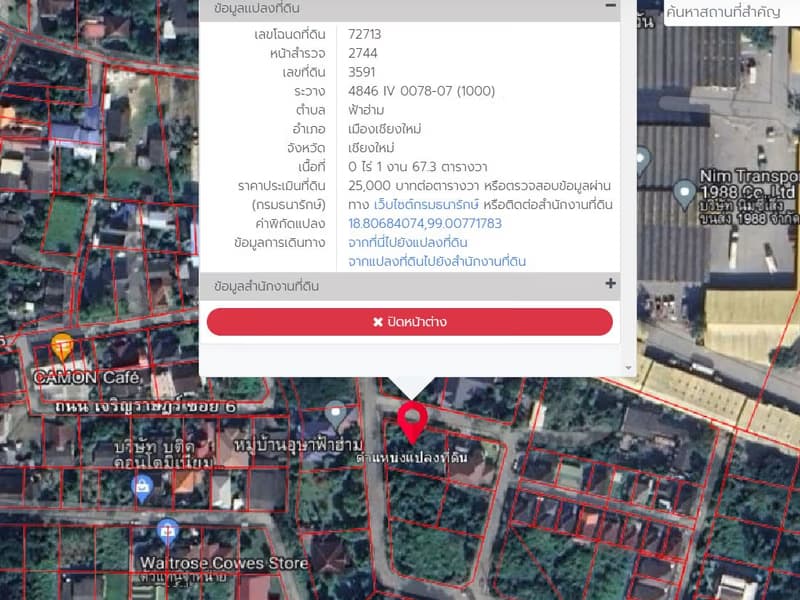
Task: Collapse the ข้อมูลแปลงที่ดิน section with minus icon
Action: click(x=610, y=6)
